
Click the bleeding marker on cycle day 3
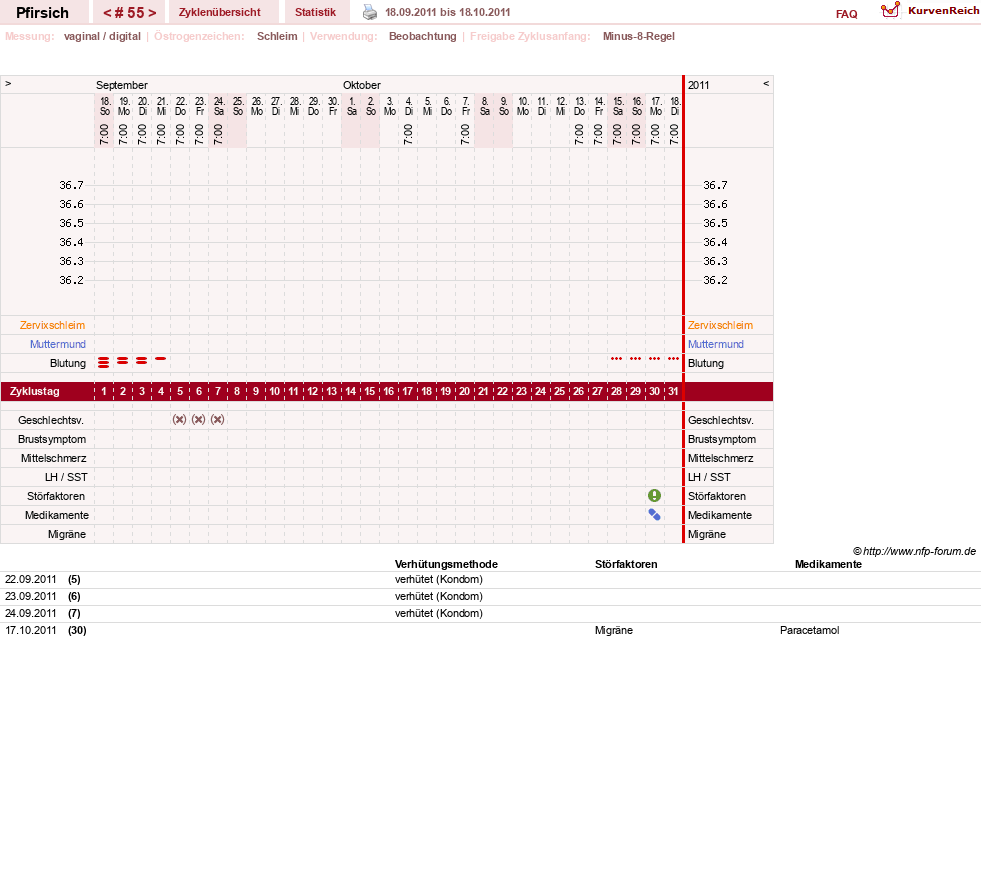tap(141, 360)
